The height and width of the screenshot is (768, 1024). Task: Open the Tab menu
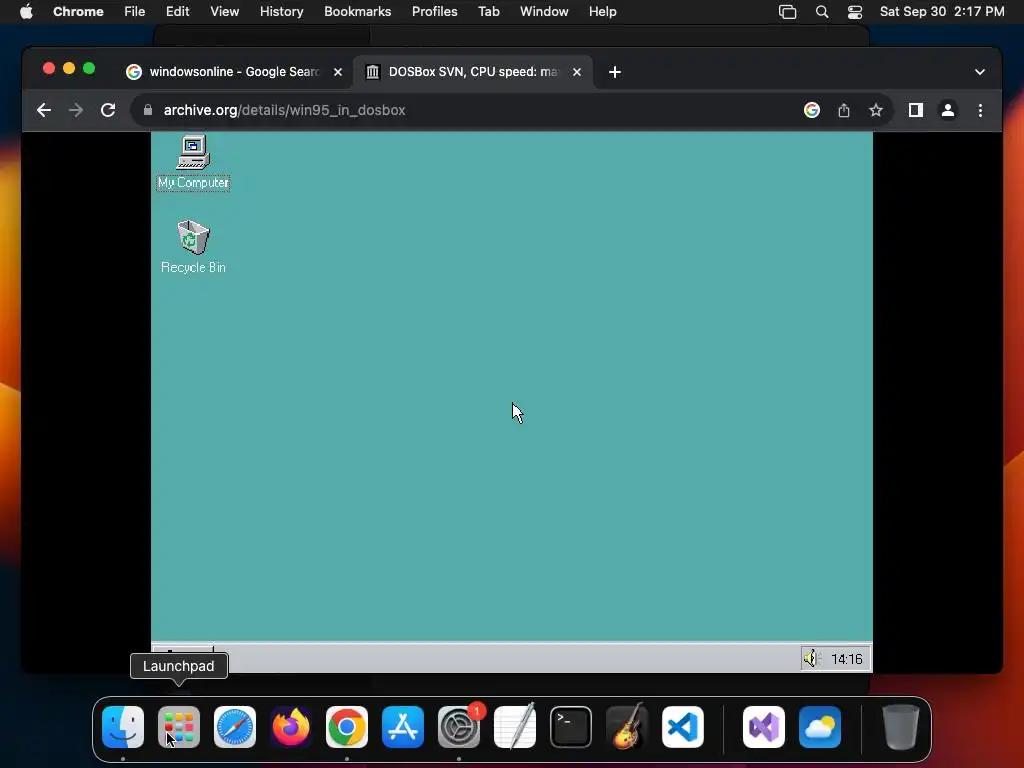(488, 12)
